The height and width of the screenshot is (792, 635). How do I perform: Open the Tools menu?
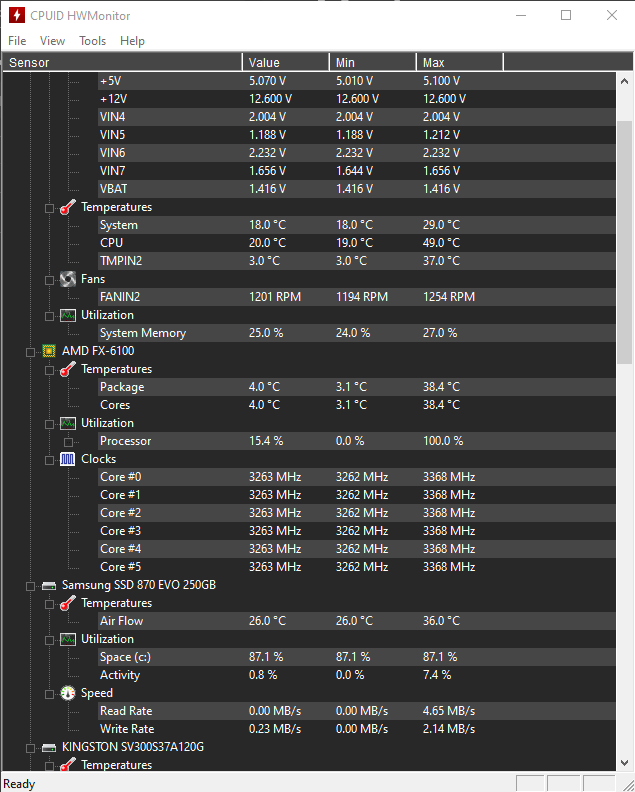click(x=92, y=41)
